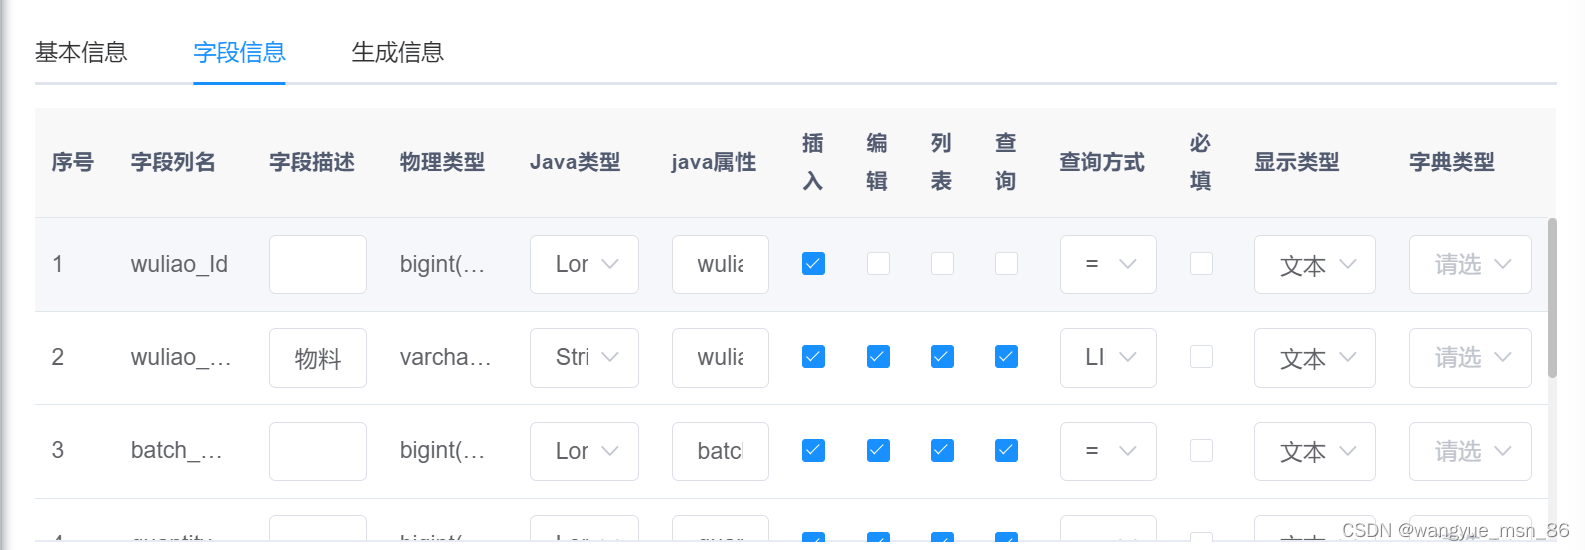
Task: Check 必填 checkbox in row 2
Action: point(1201,356)
